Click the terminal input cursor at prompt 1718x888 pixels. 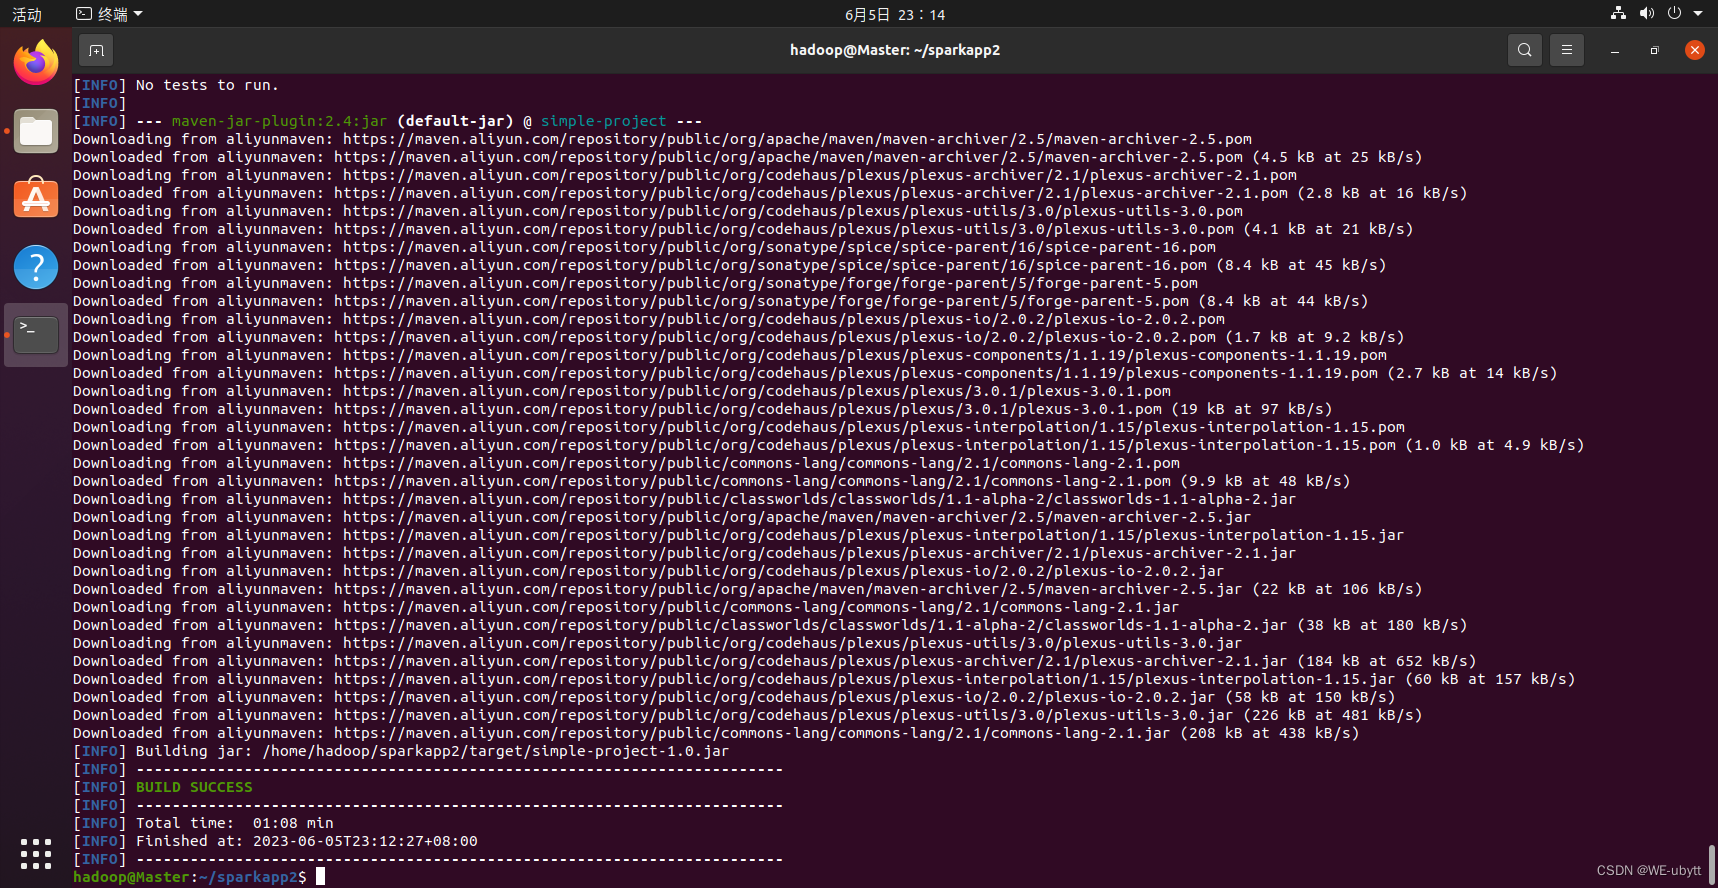point(320,877)
